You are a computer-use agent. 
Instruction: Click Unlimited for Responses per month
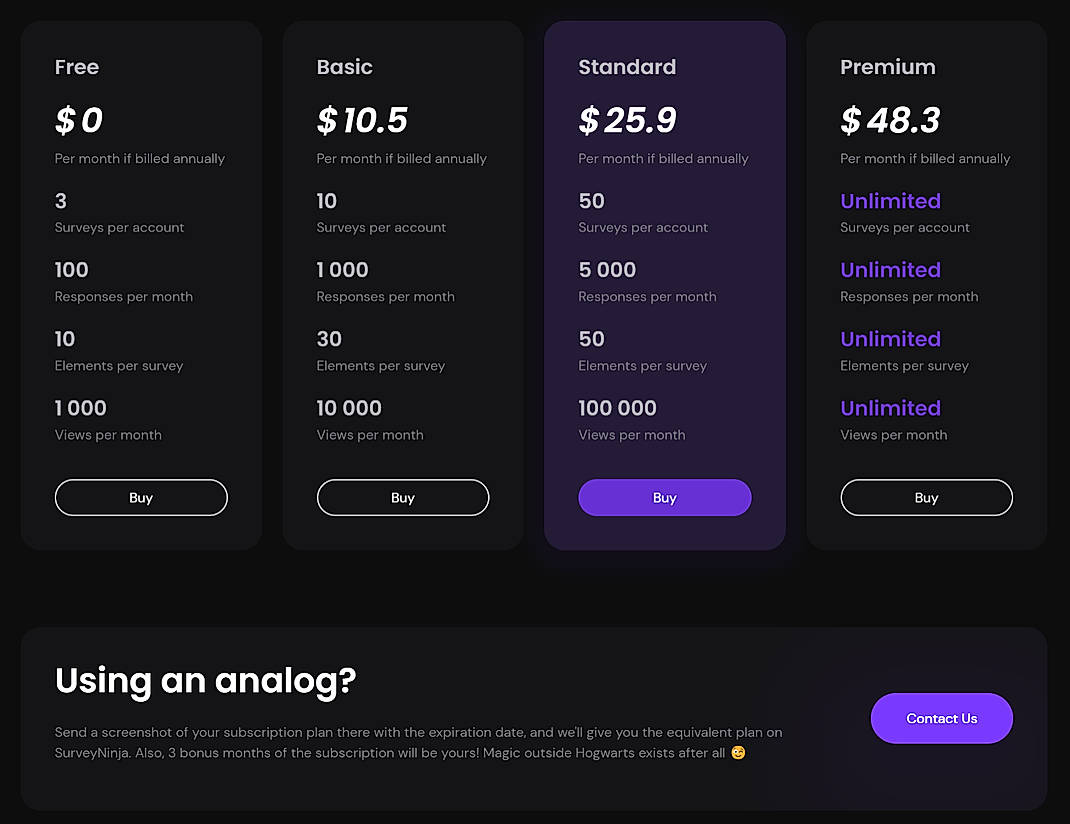pyautogui.click(x=890, y=270)
